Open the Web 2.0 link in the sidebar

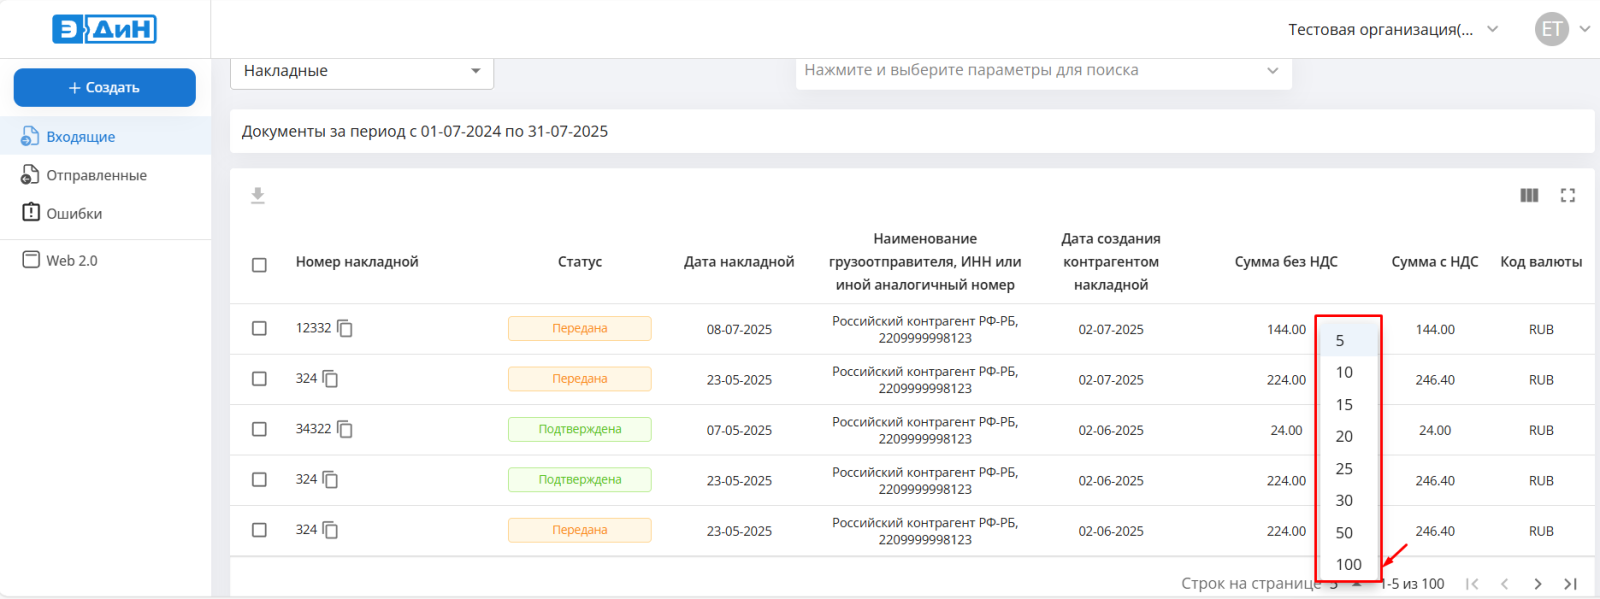[x=72, y=261]
